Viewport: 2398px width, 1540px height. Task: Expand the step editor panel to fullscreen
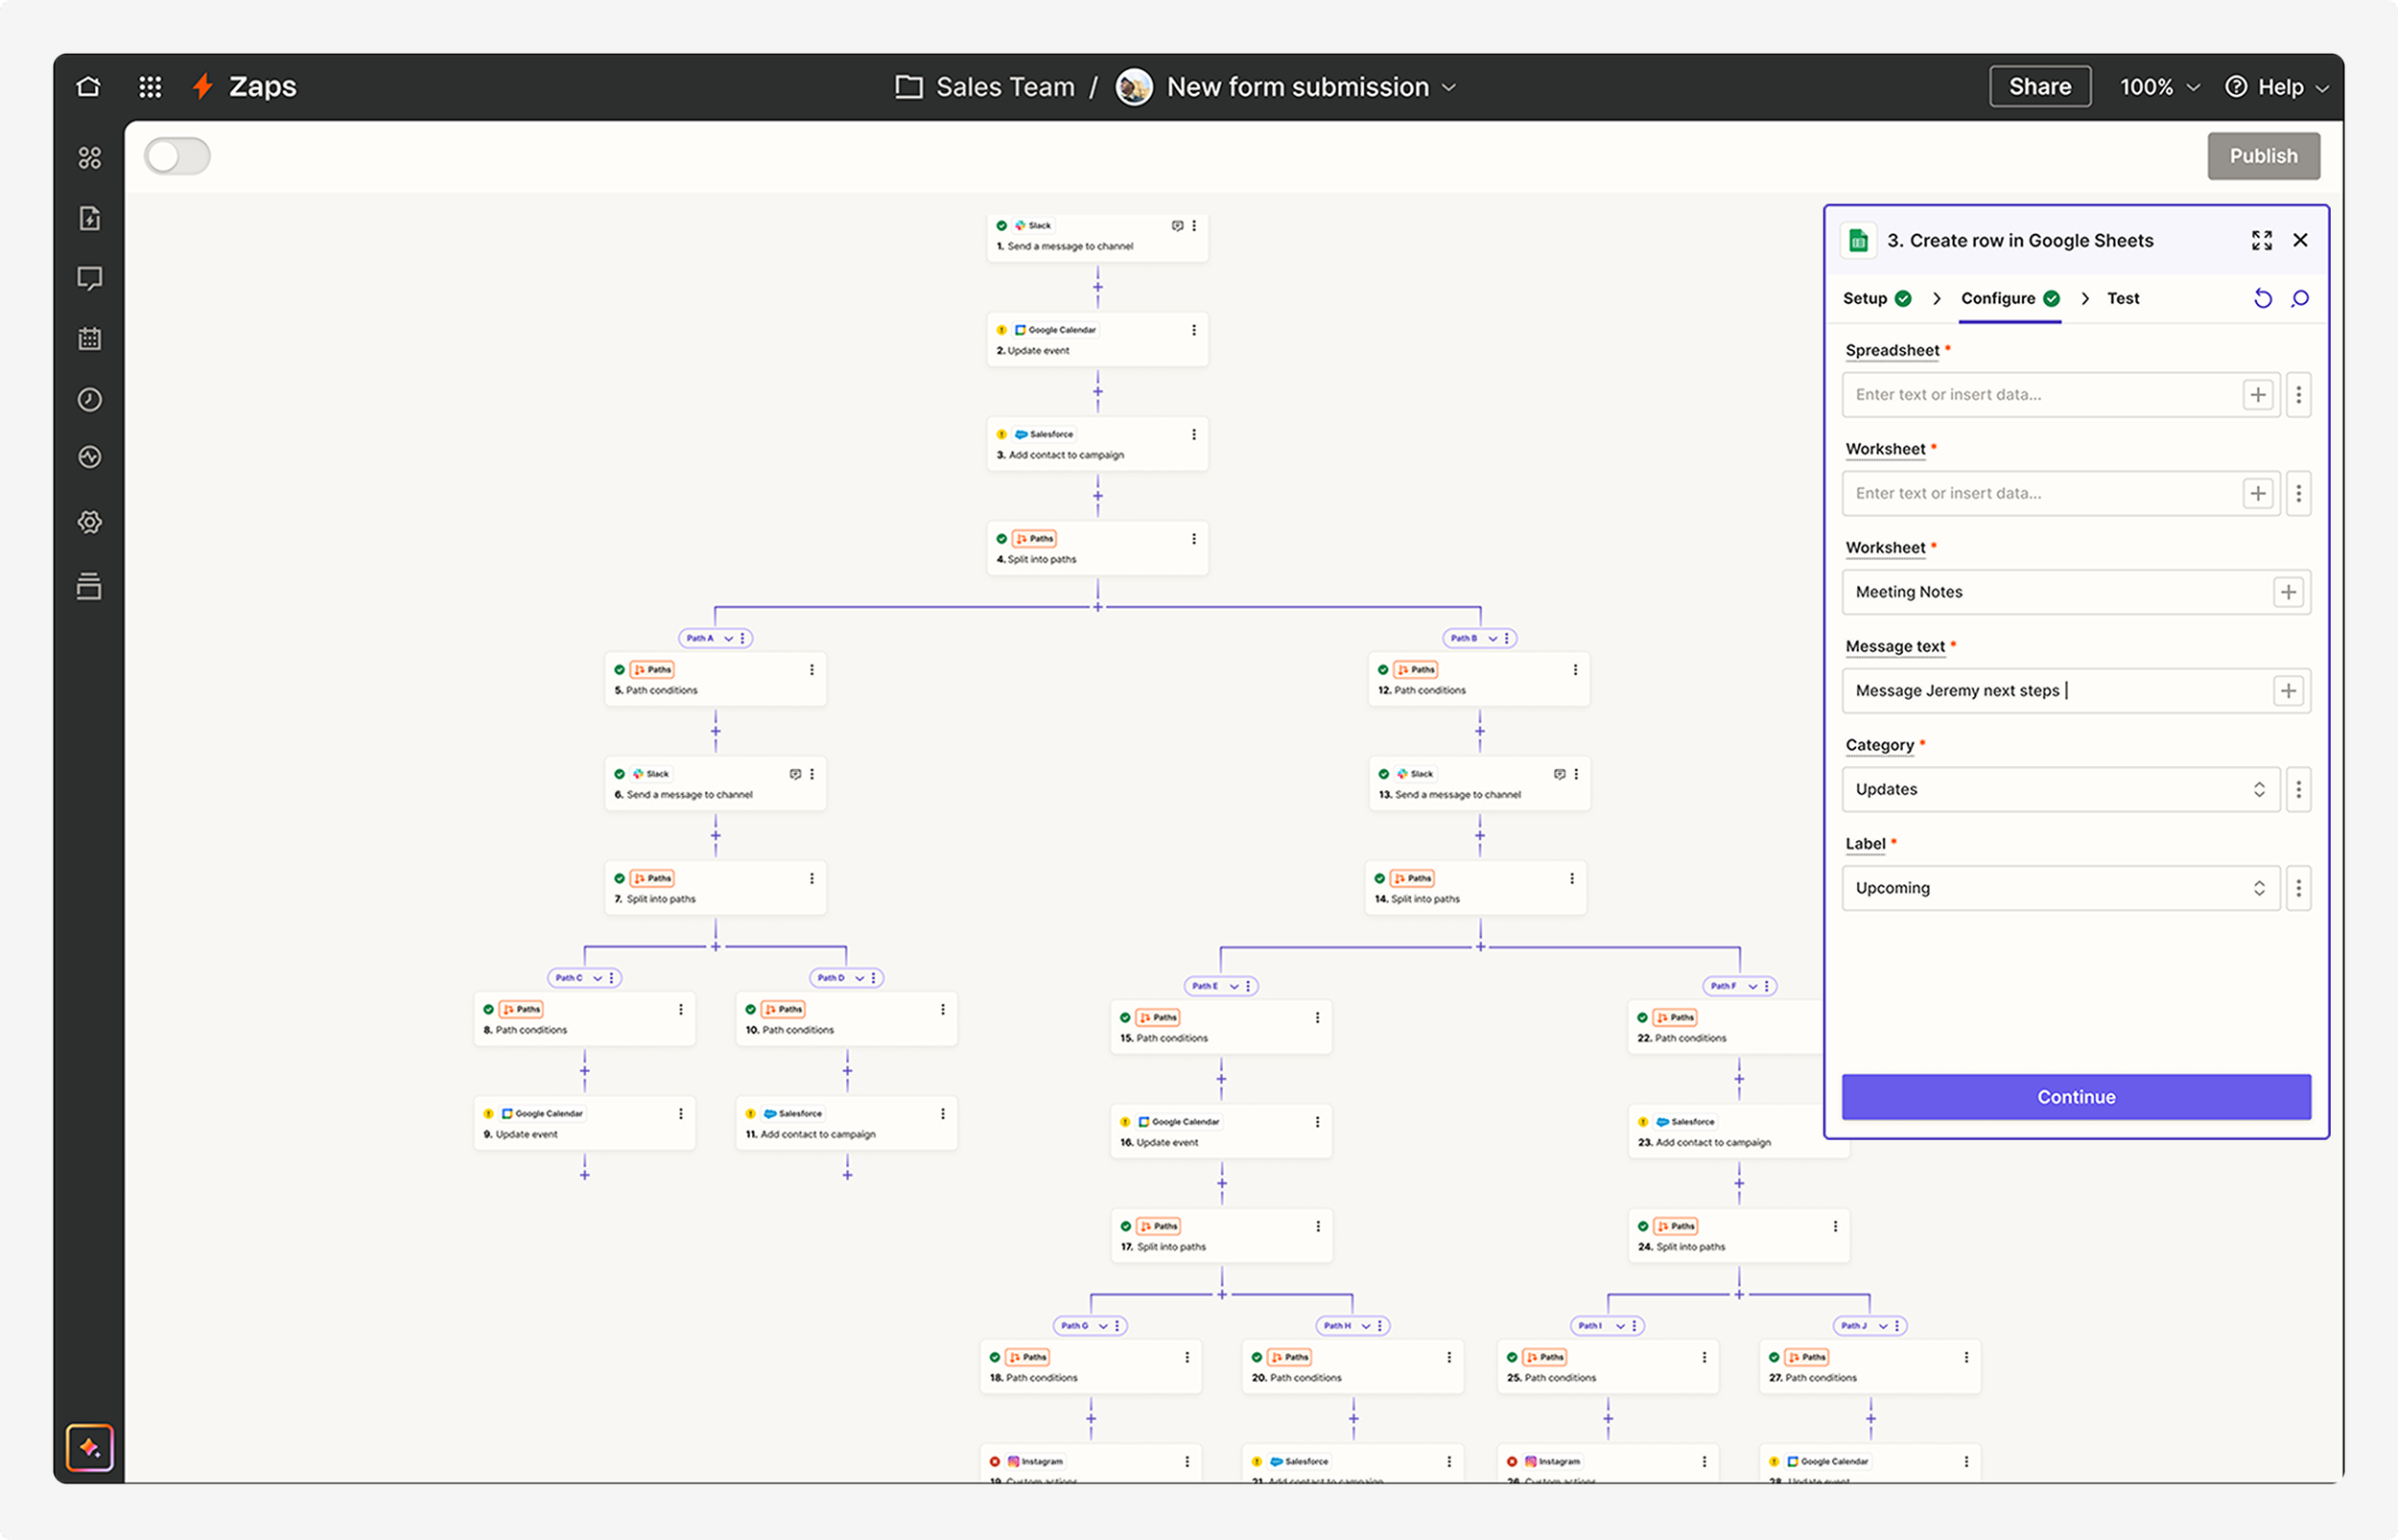point(2262,240)
